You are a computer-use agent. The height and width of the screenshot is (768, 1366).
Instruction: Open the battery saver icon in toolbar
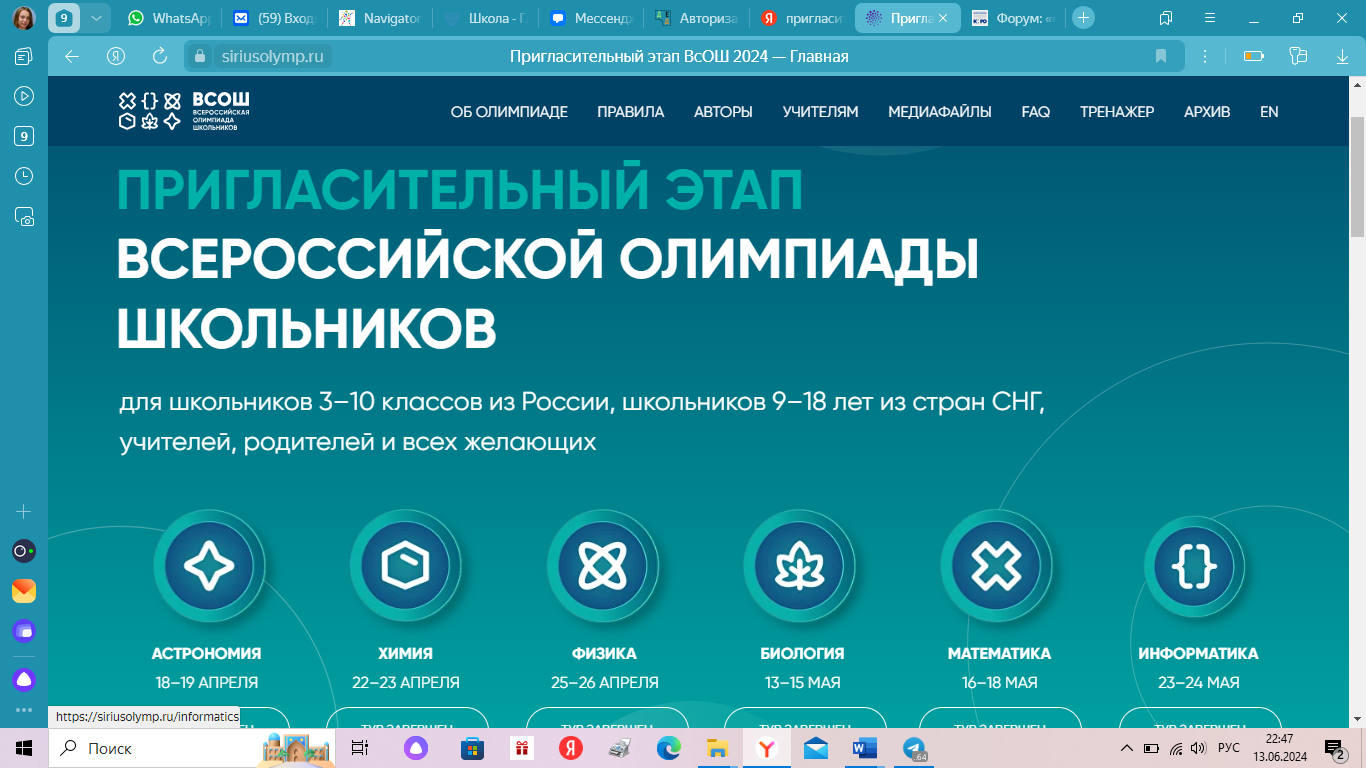(1253, 56)
